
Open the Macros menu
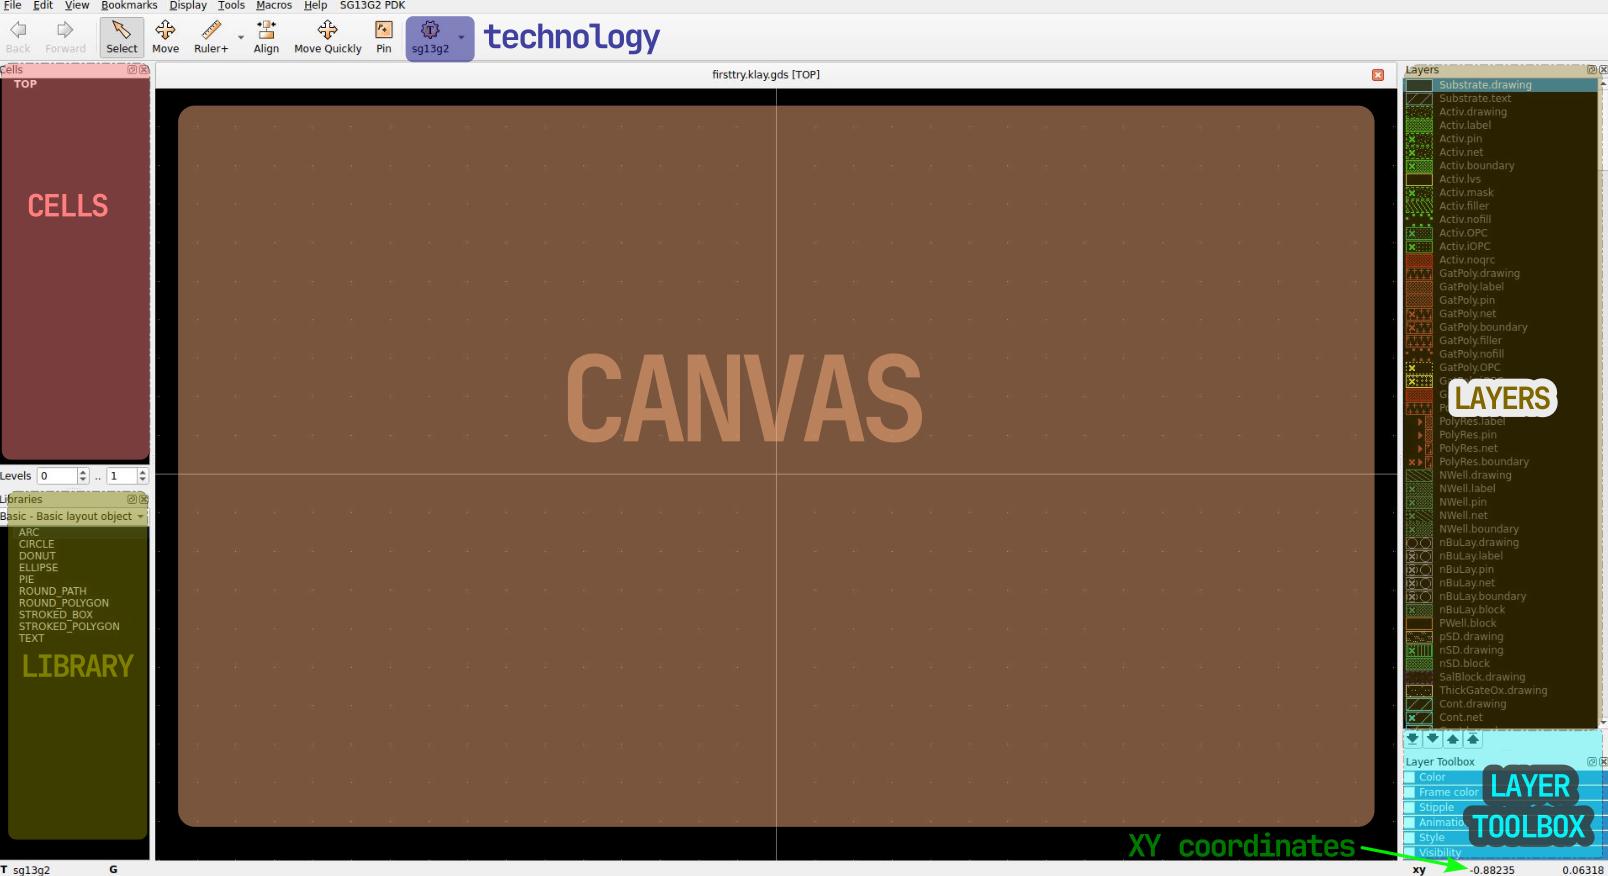click(273, 6)
